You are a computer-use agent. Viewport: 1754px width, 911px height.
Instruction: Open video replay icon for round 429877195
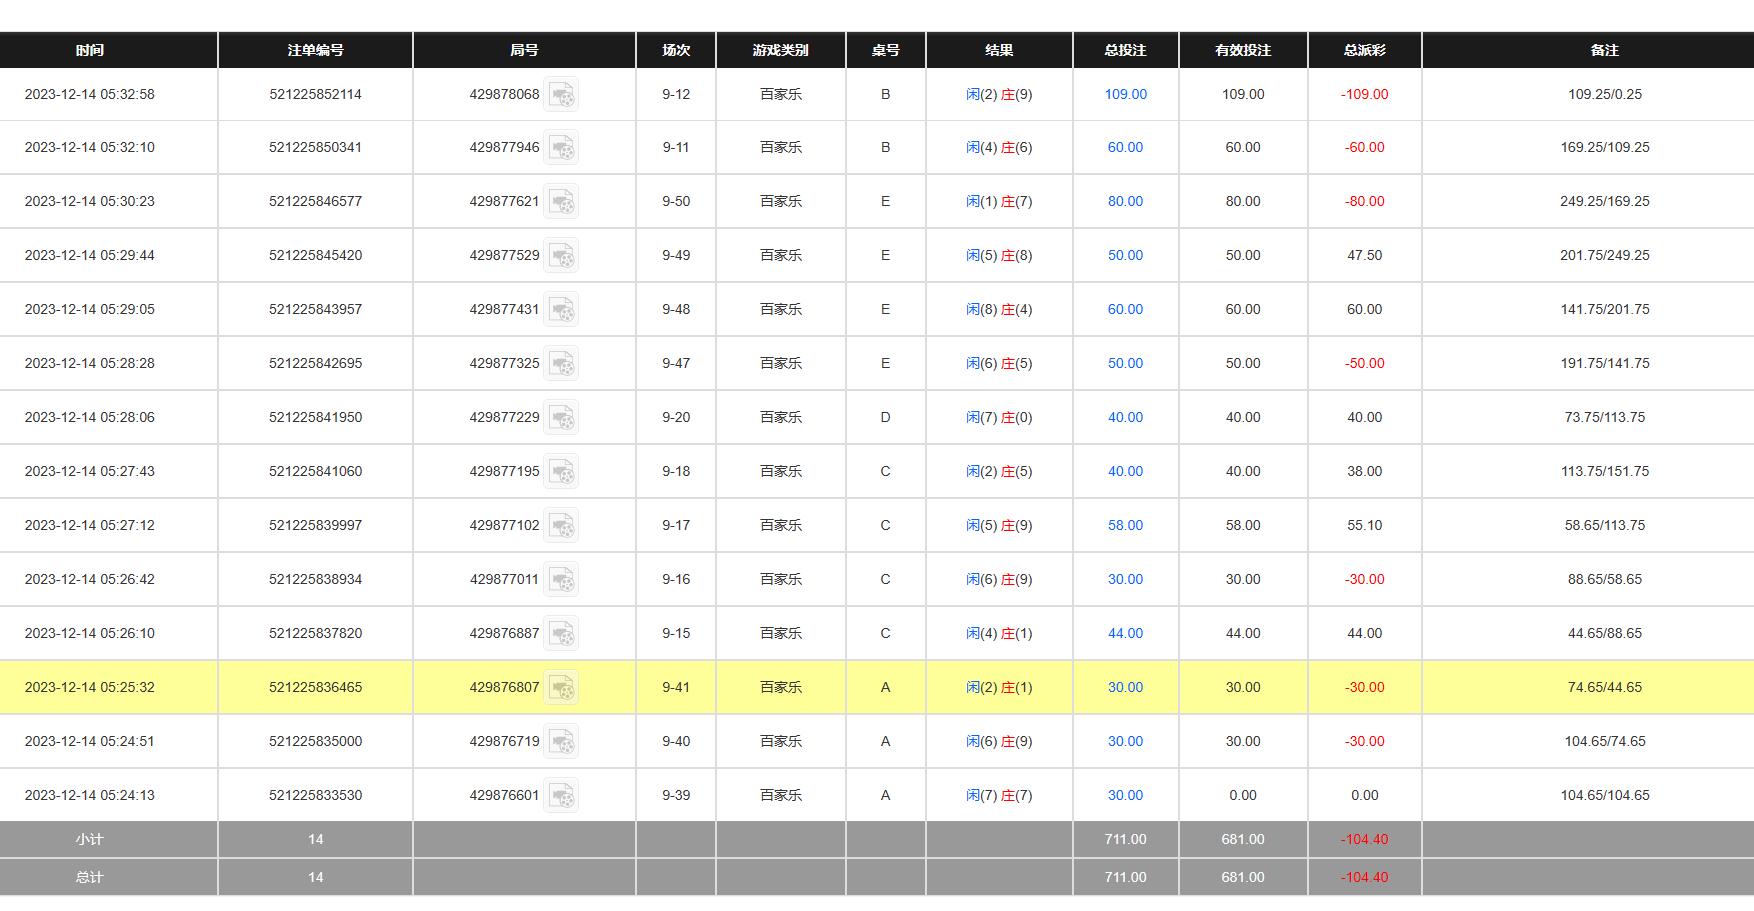[x=561, y=471]
